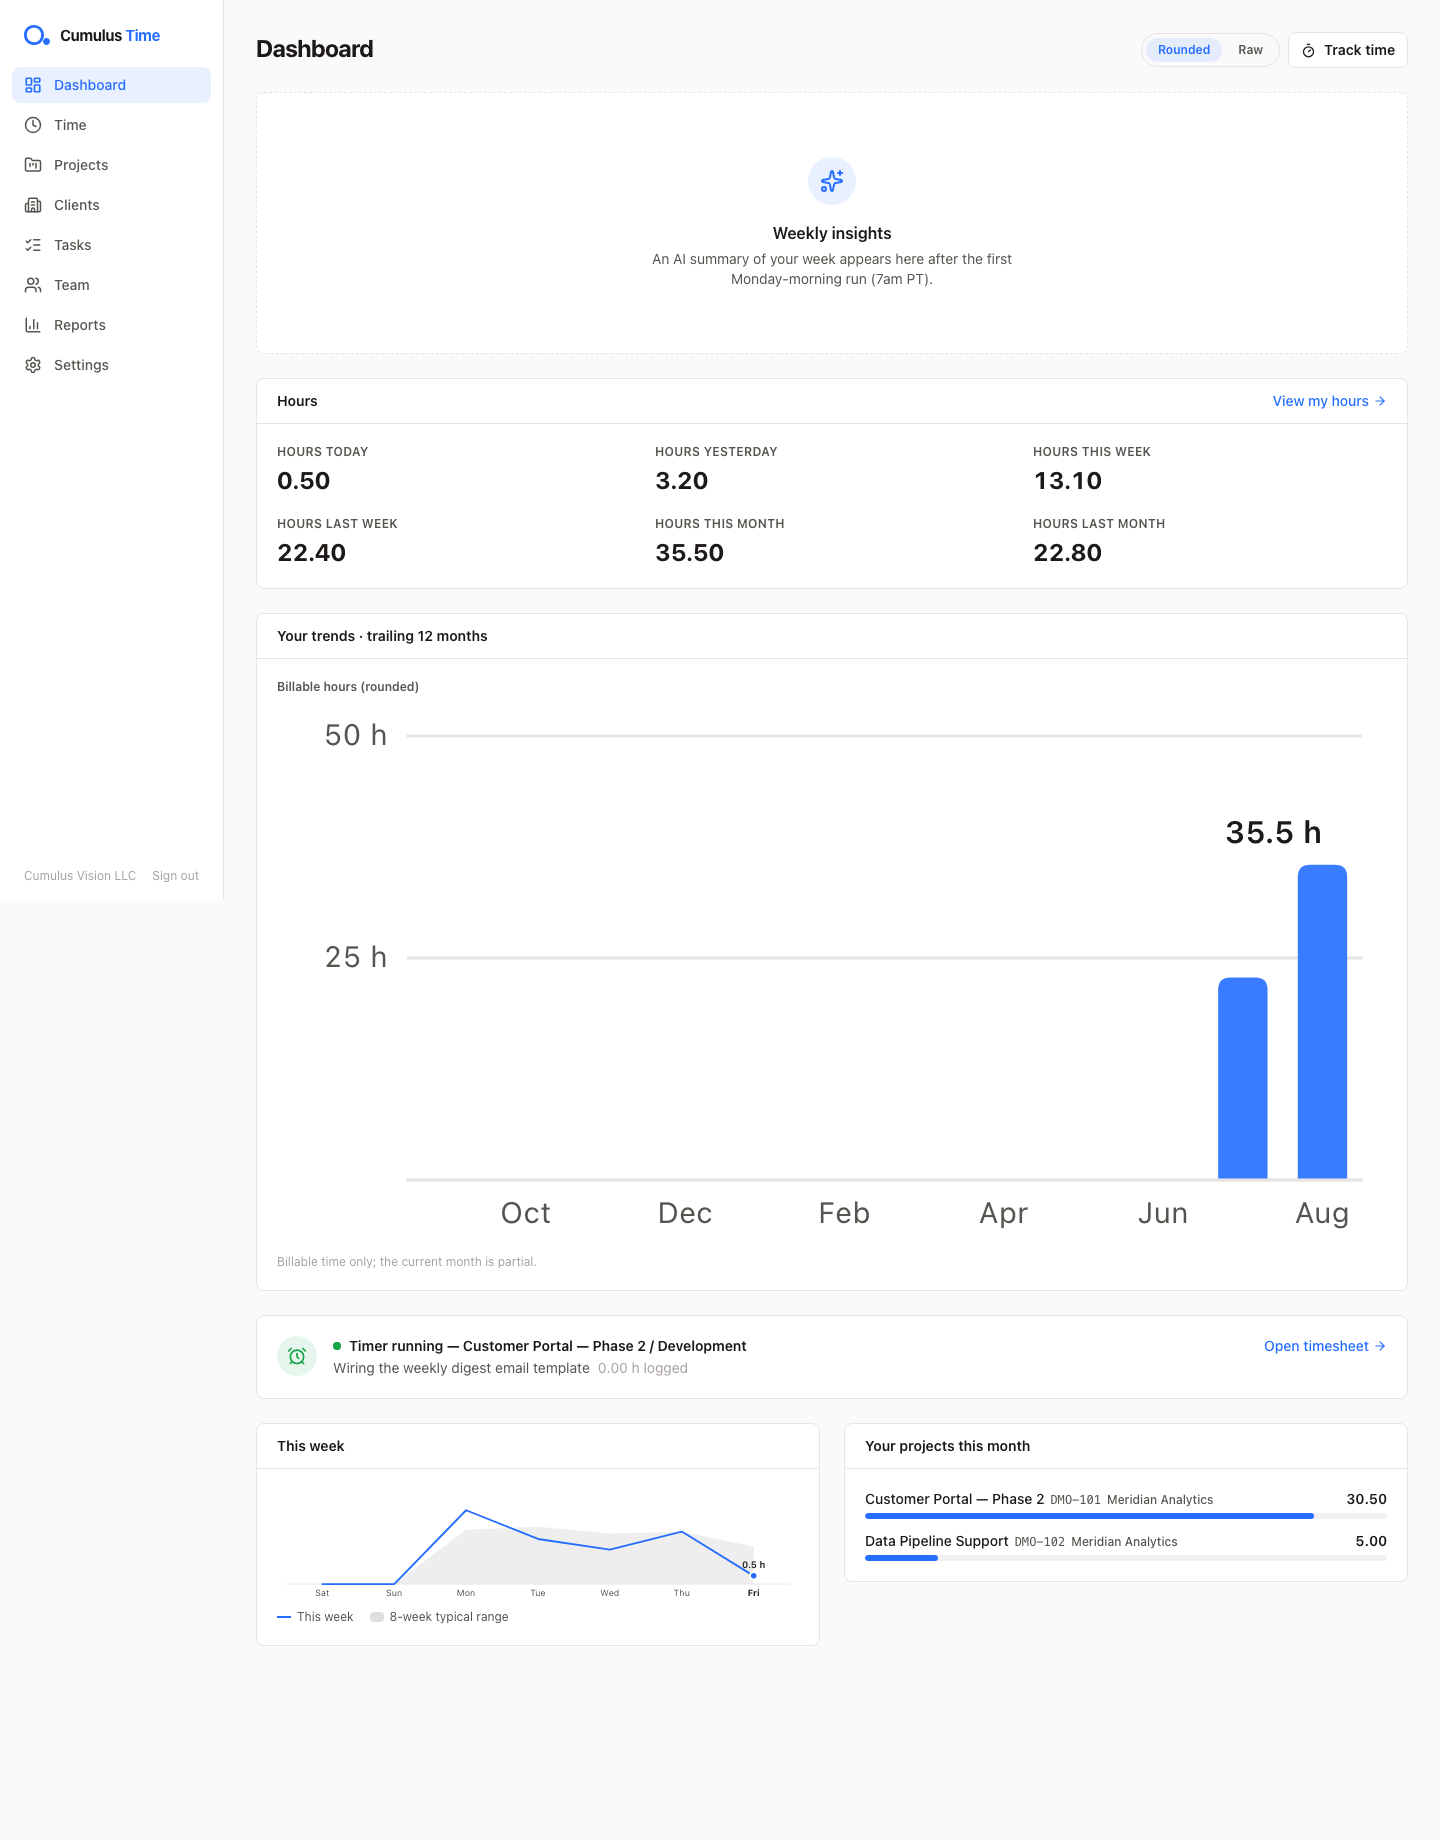The width and height of the screenshot is (1440, 1840).
Task: Click the 30.50 project hours value
Action: [1366, 1499]
